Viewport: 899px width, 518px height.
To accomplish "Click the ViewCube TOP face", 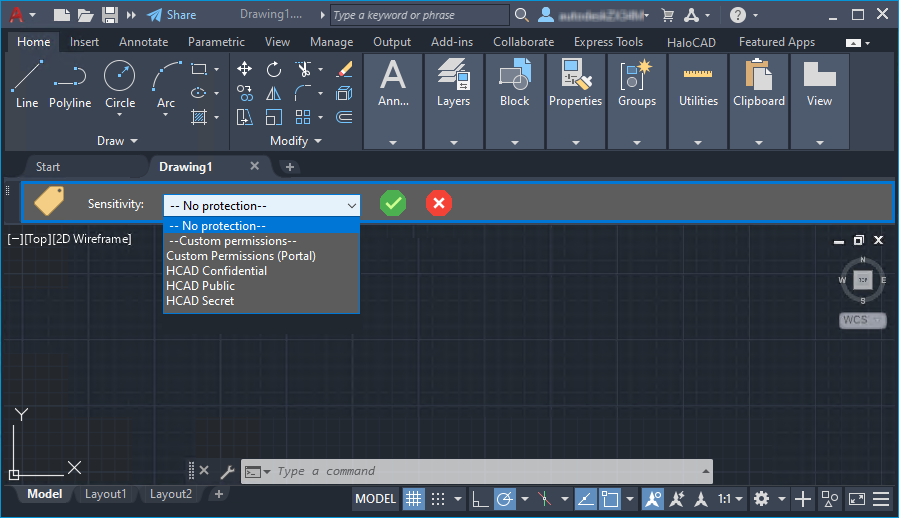I will 862,280.
